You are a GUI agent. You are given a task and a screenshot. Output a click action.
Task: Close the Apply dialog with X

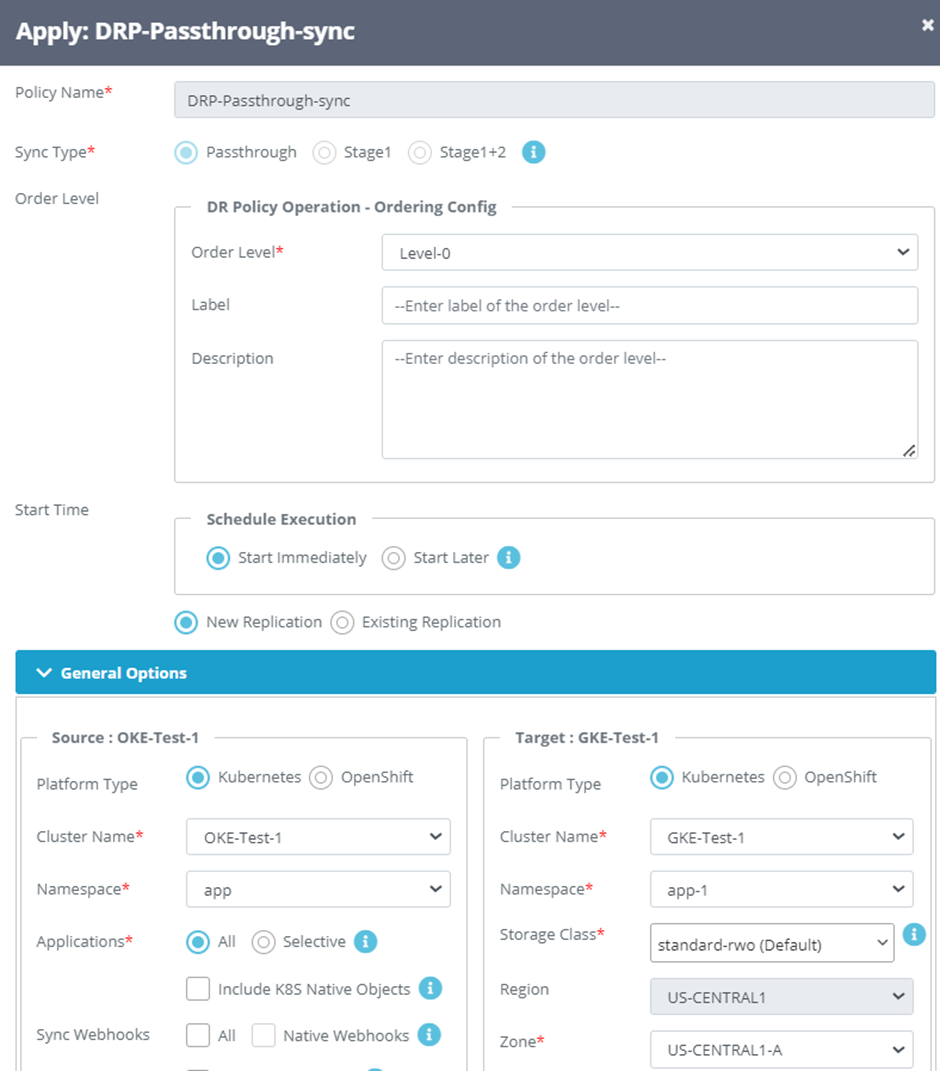(927, 25)
